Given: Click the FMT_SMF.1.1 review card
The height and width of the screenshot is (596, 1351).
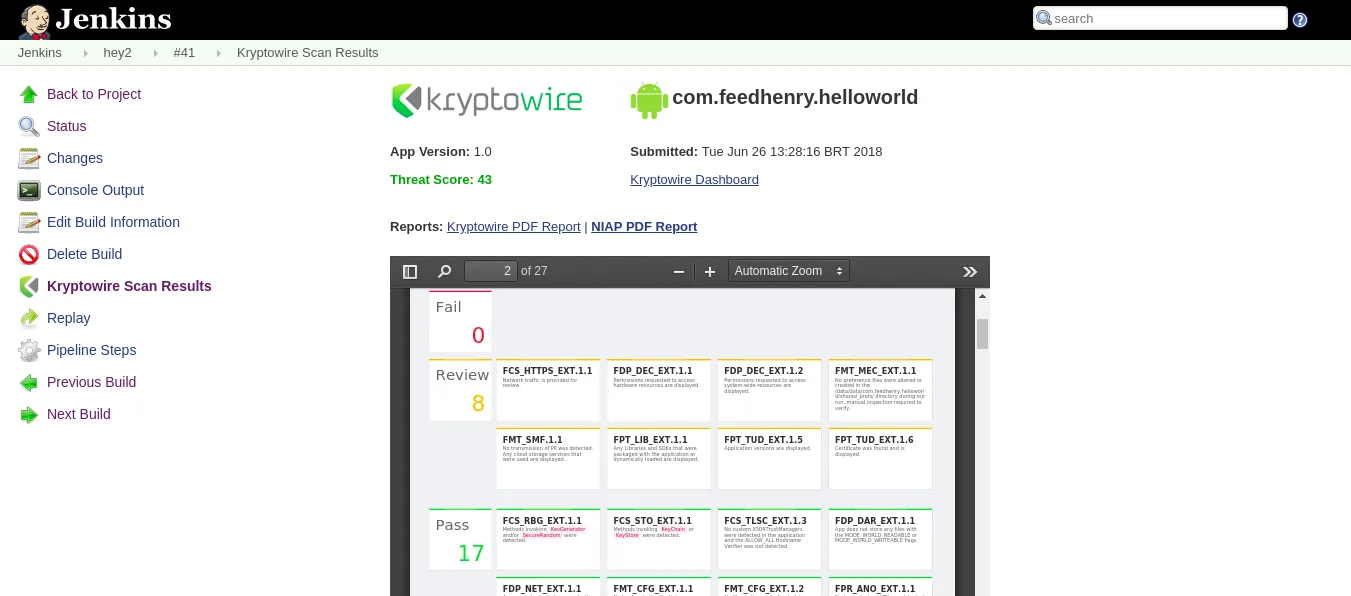Looking at the screenshot, I should coord(548,459).
